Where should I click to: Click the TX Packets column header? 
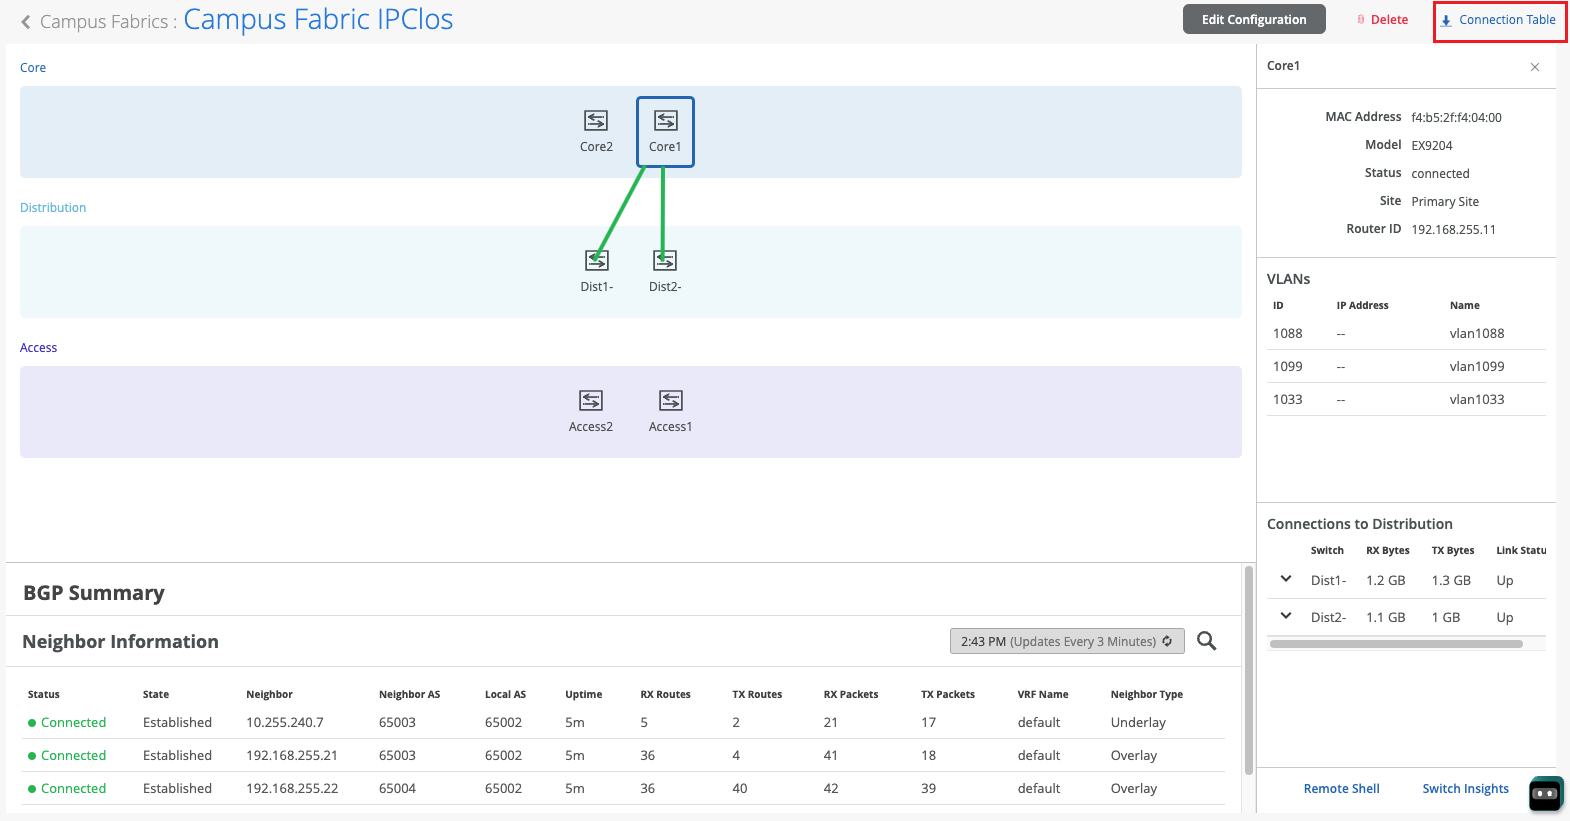tap(947, 694)
